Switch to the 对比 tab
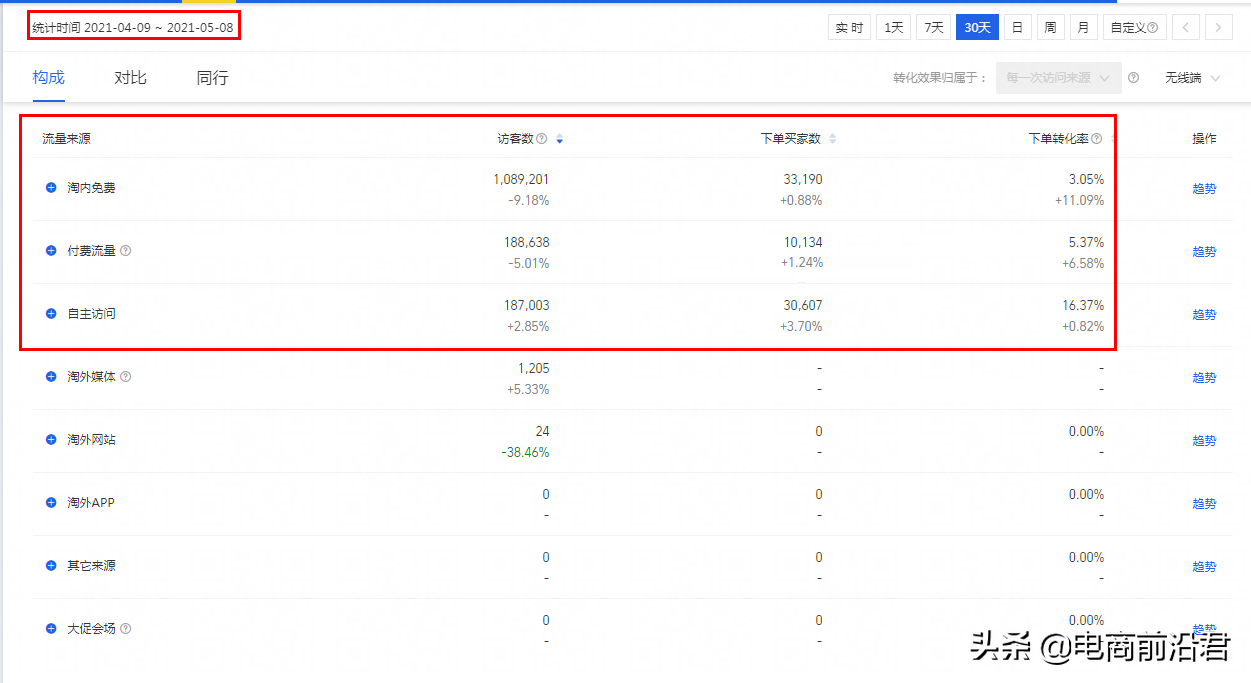Viewport: 1251px width, 683px height. pos(130,77)
